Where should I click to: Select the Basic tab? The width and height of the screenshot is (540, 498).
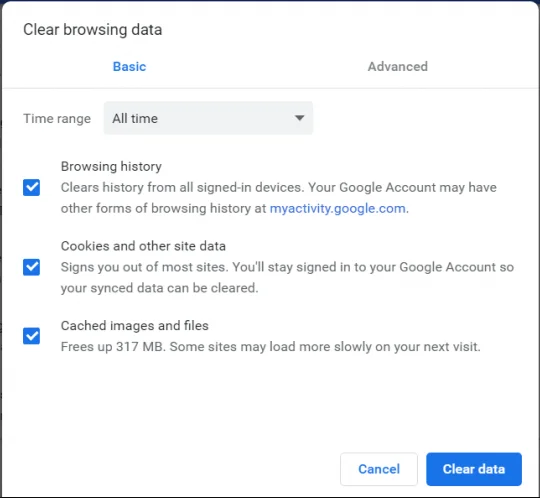129,66
